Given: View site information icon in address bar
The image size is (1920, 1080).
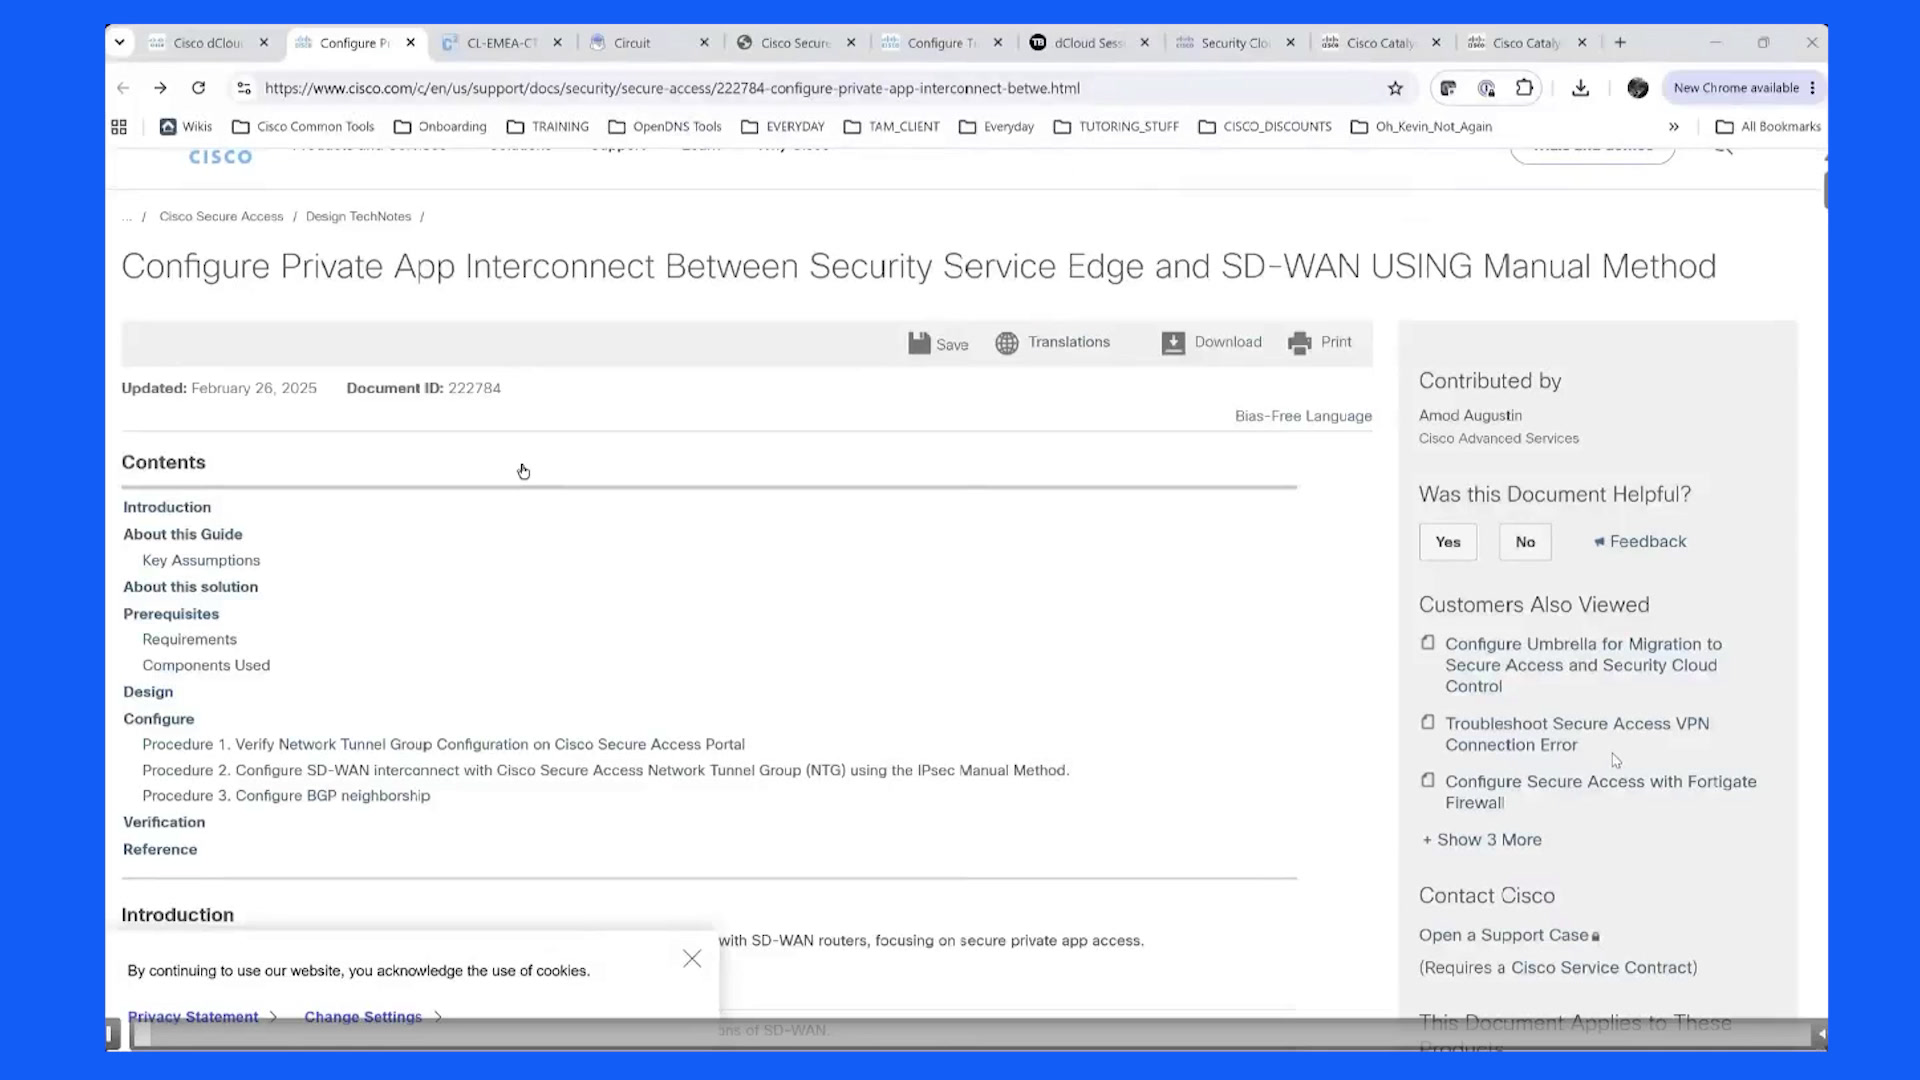Looking at the screenshot, I should click(244, 88).
